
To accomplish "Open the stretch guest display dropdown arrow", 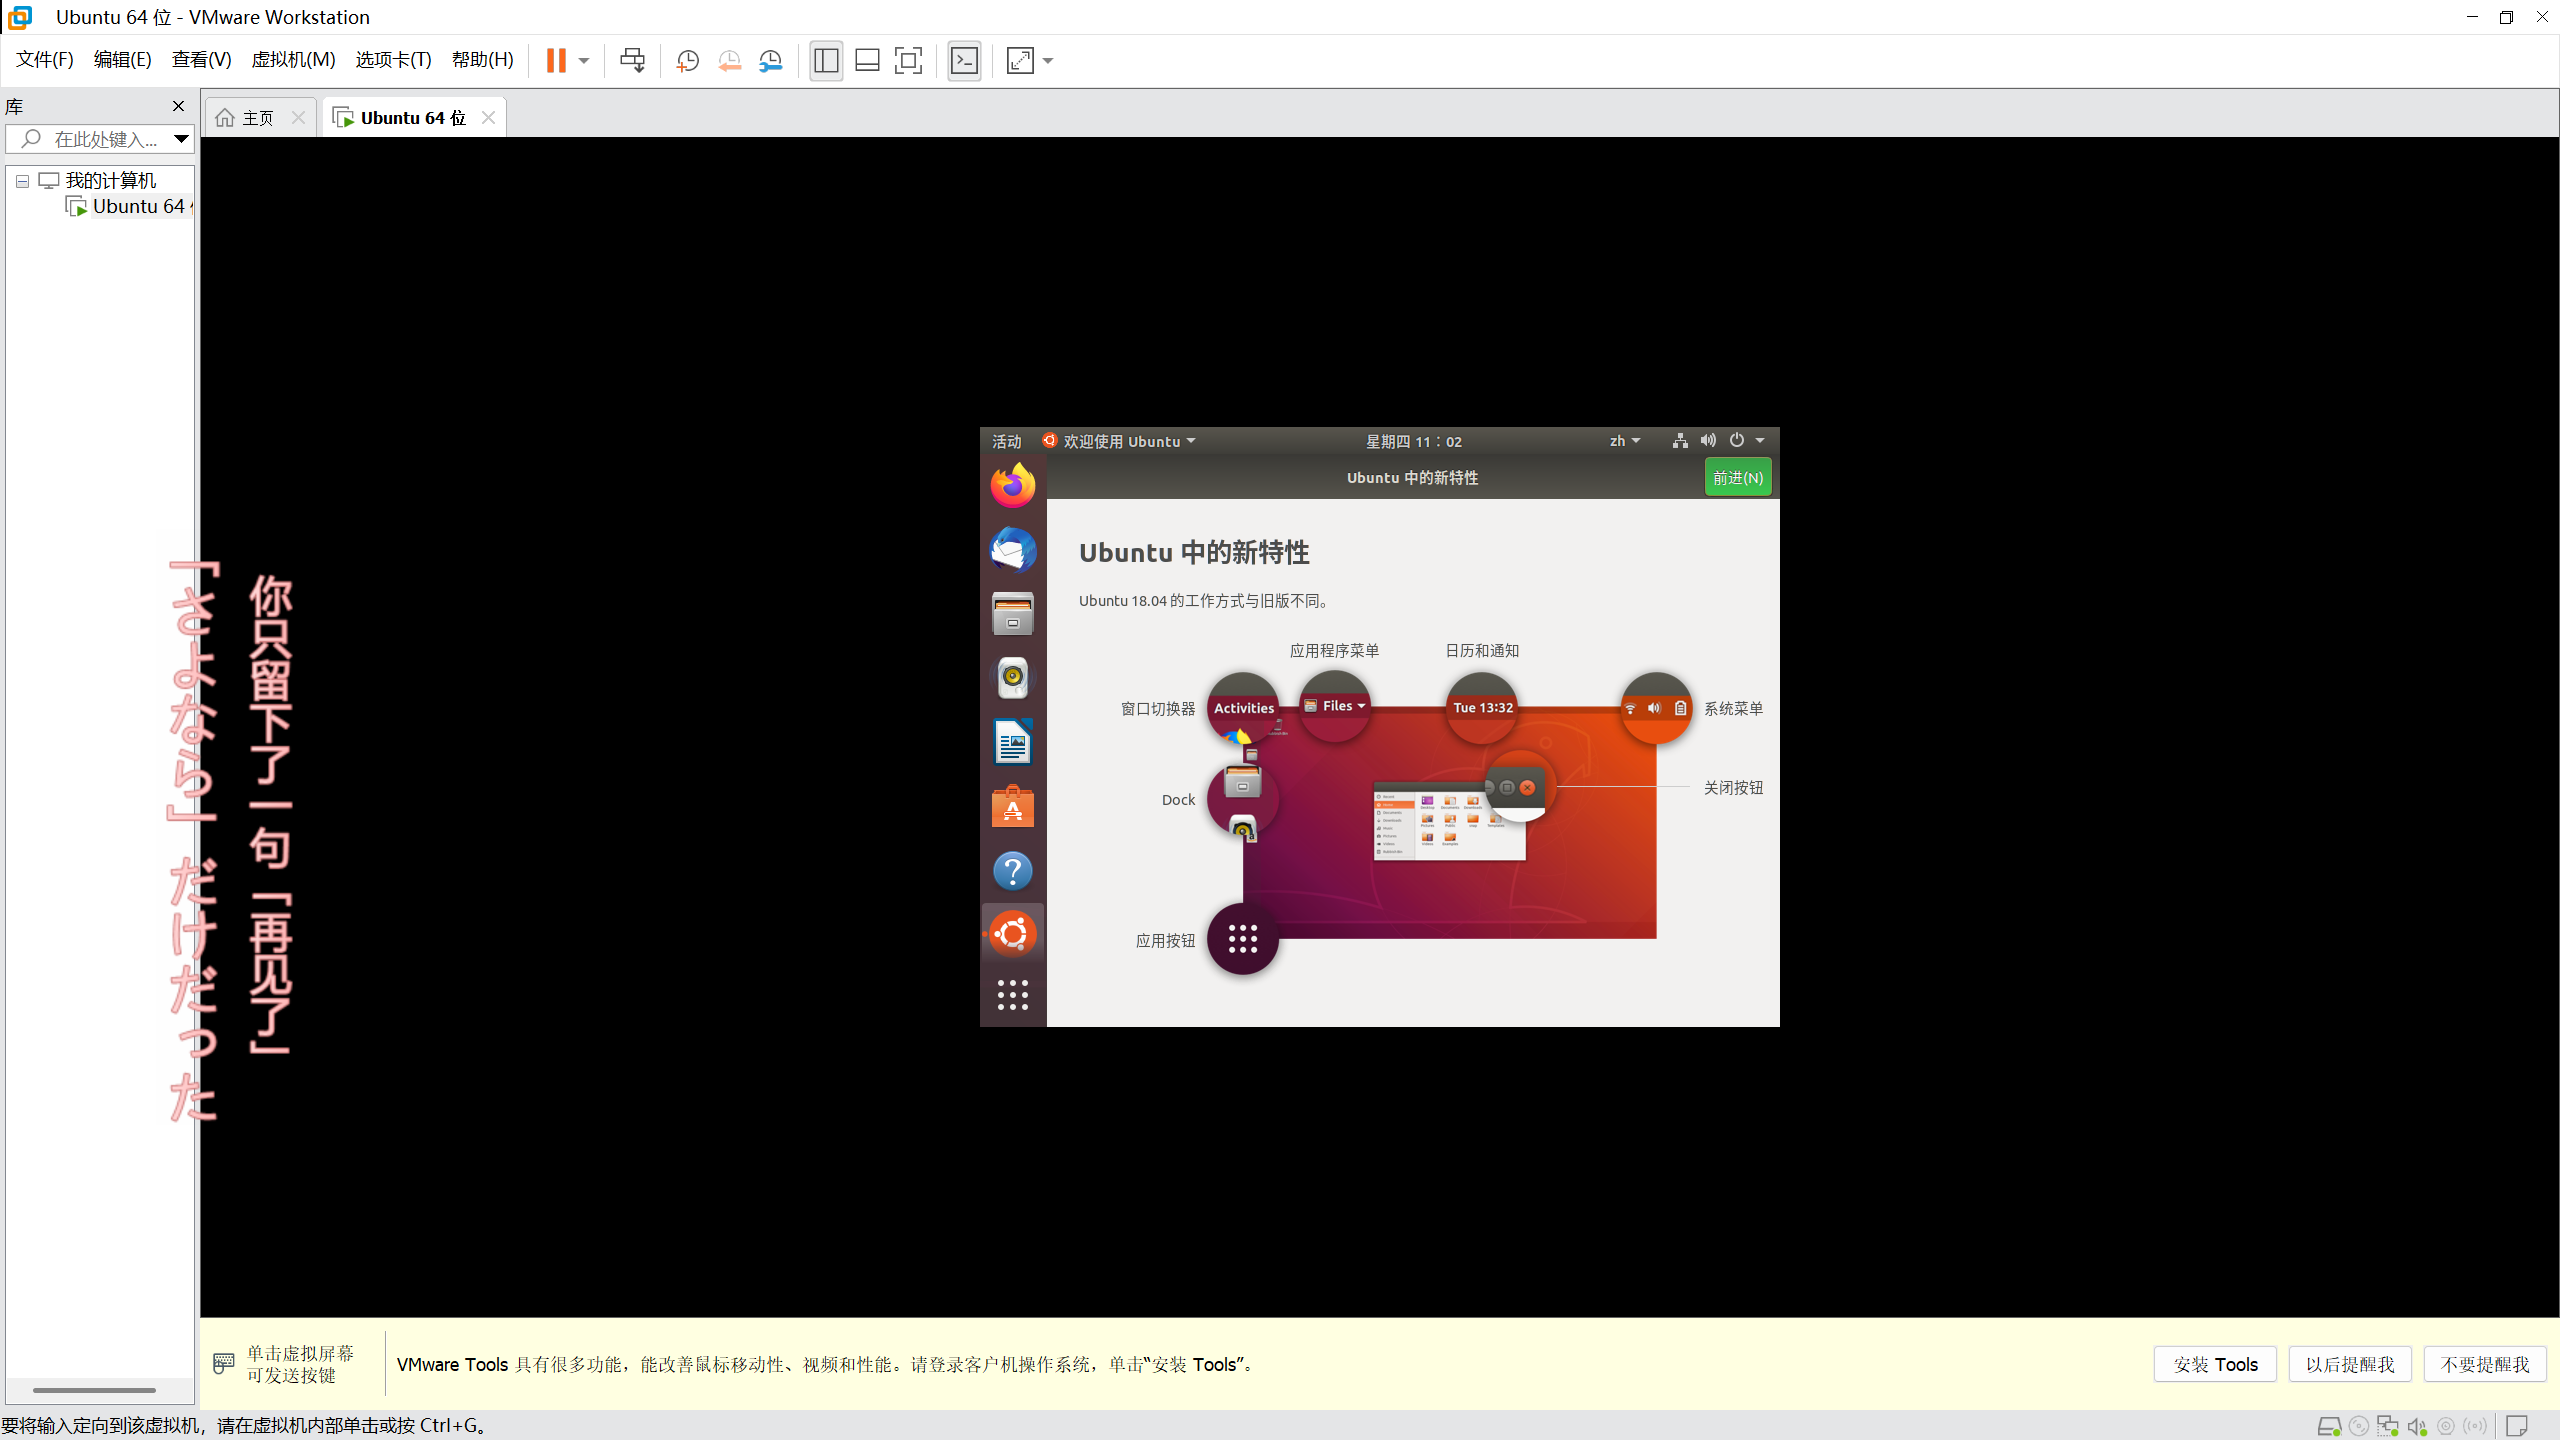I will 1048,60.
